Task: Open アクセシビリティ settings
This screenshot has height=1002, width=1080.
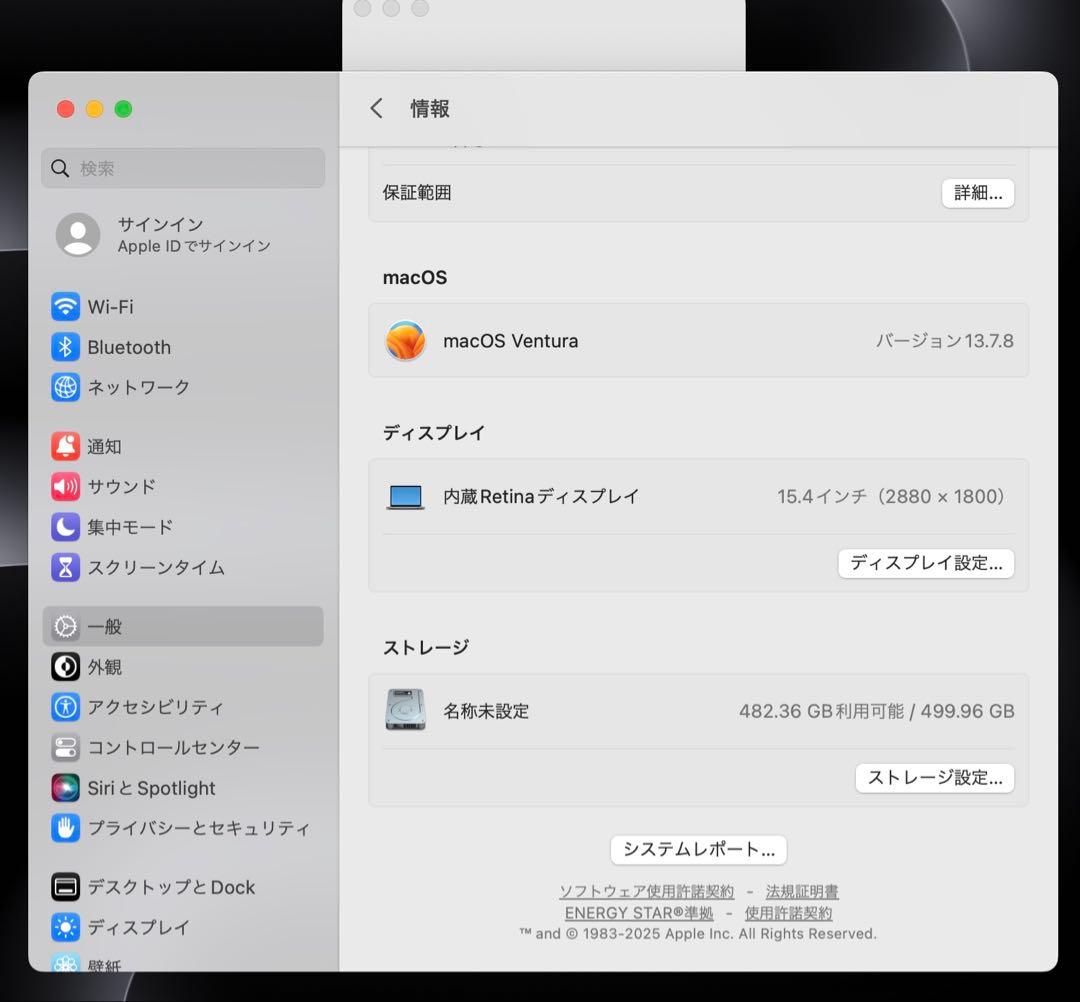Action: click(x=135, y=707)
